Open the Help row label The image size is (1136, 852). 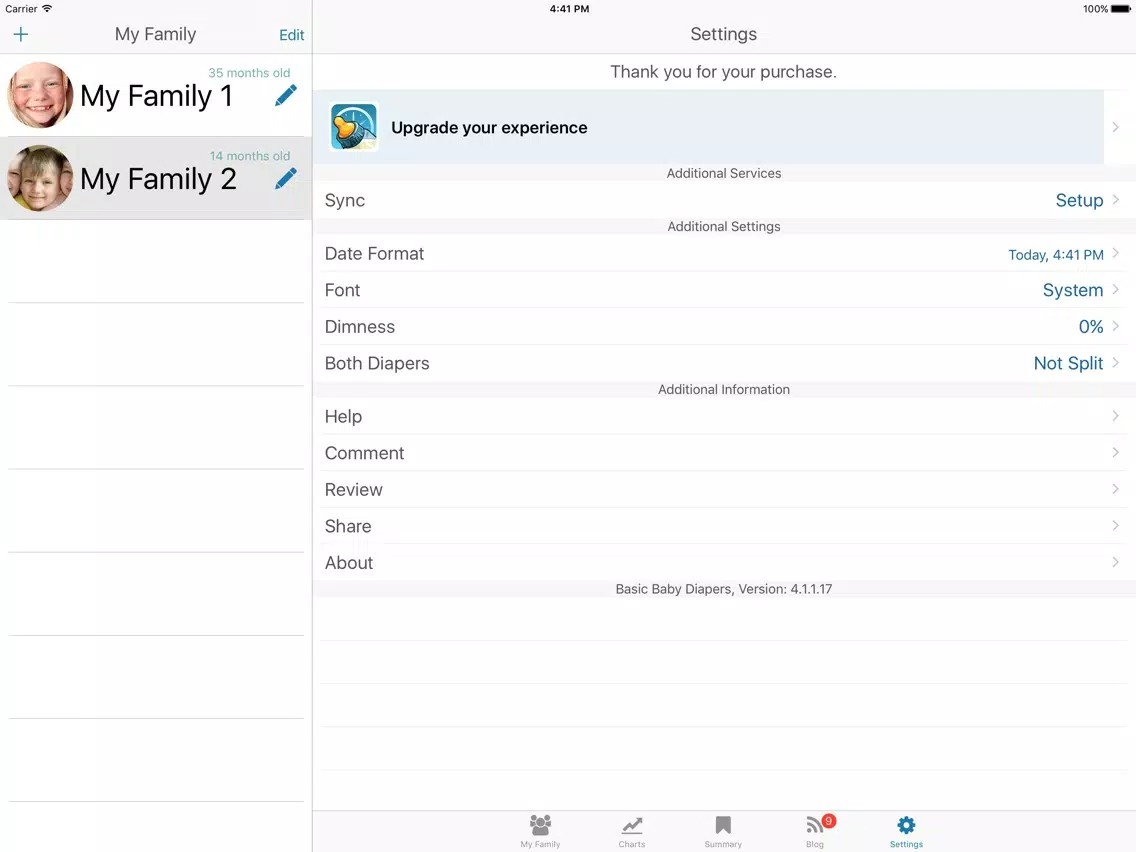point(343,417)
